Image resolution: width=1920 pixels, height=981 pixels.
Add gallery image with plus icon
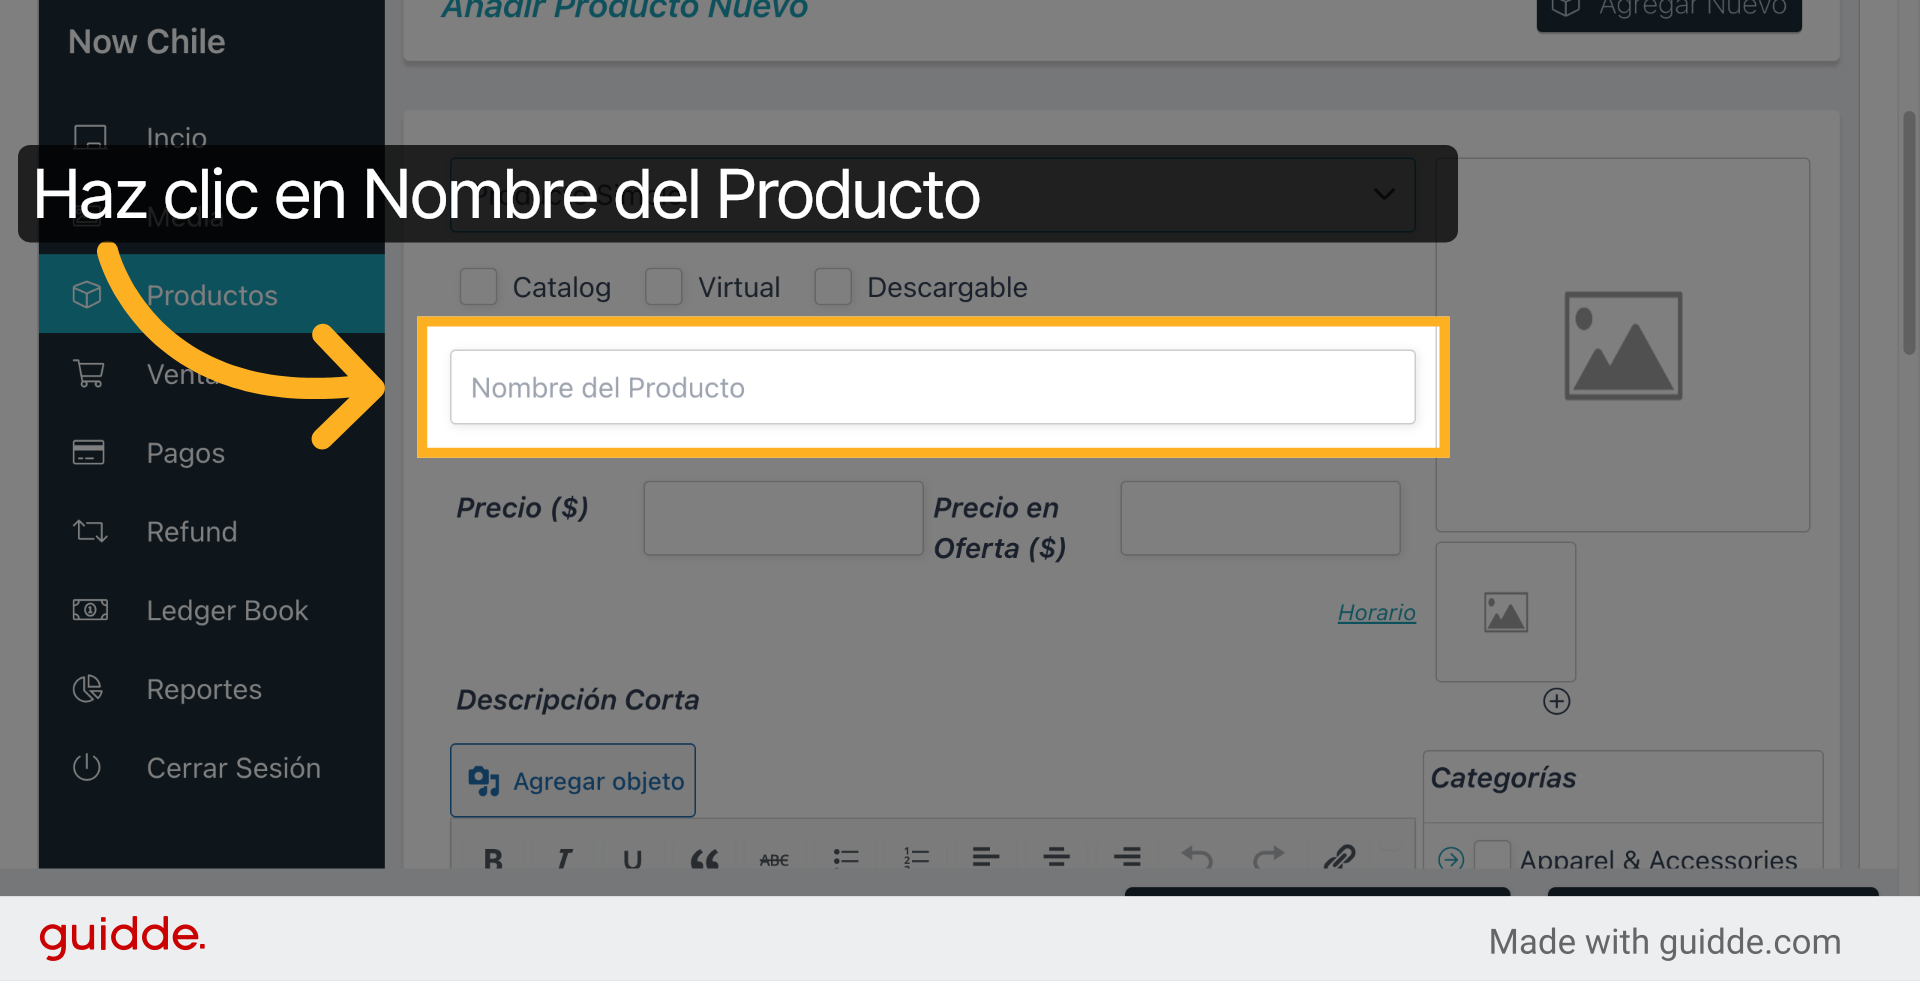pyautogui.click(x=1557, y=701)
